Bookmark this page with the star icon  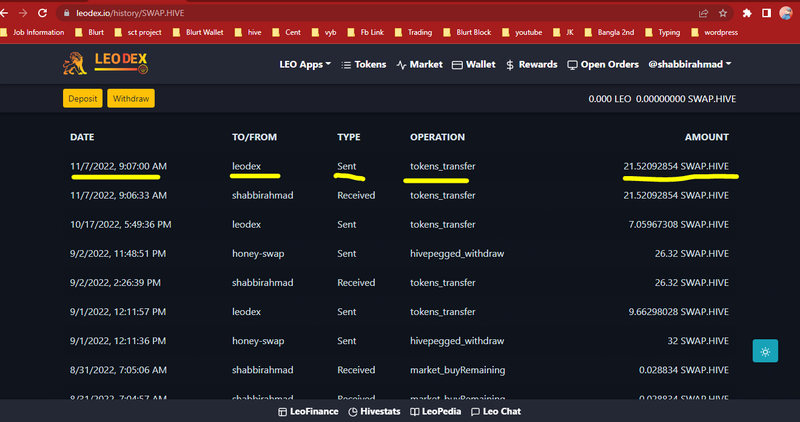pyautogui.click(x=722, y=13)
